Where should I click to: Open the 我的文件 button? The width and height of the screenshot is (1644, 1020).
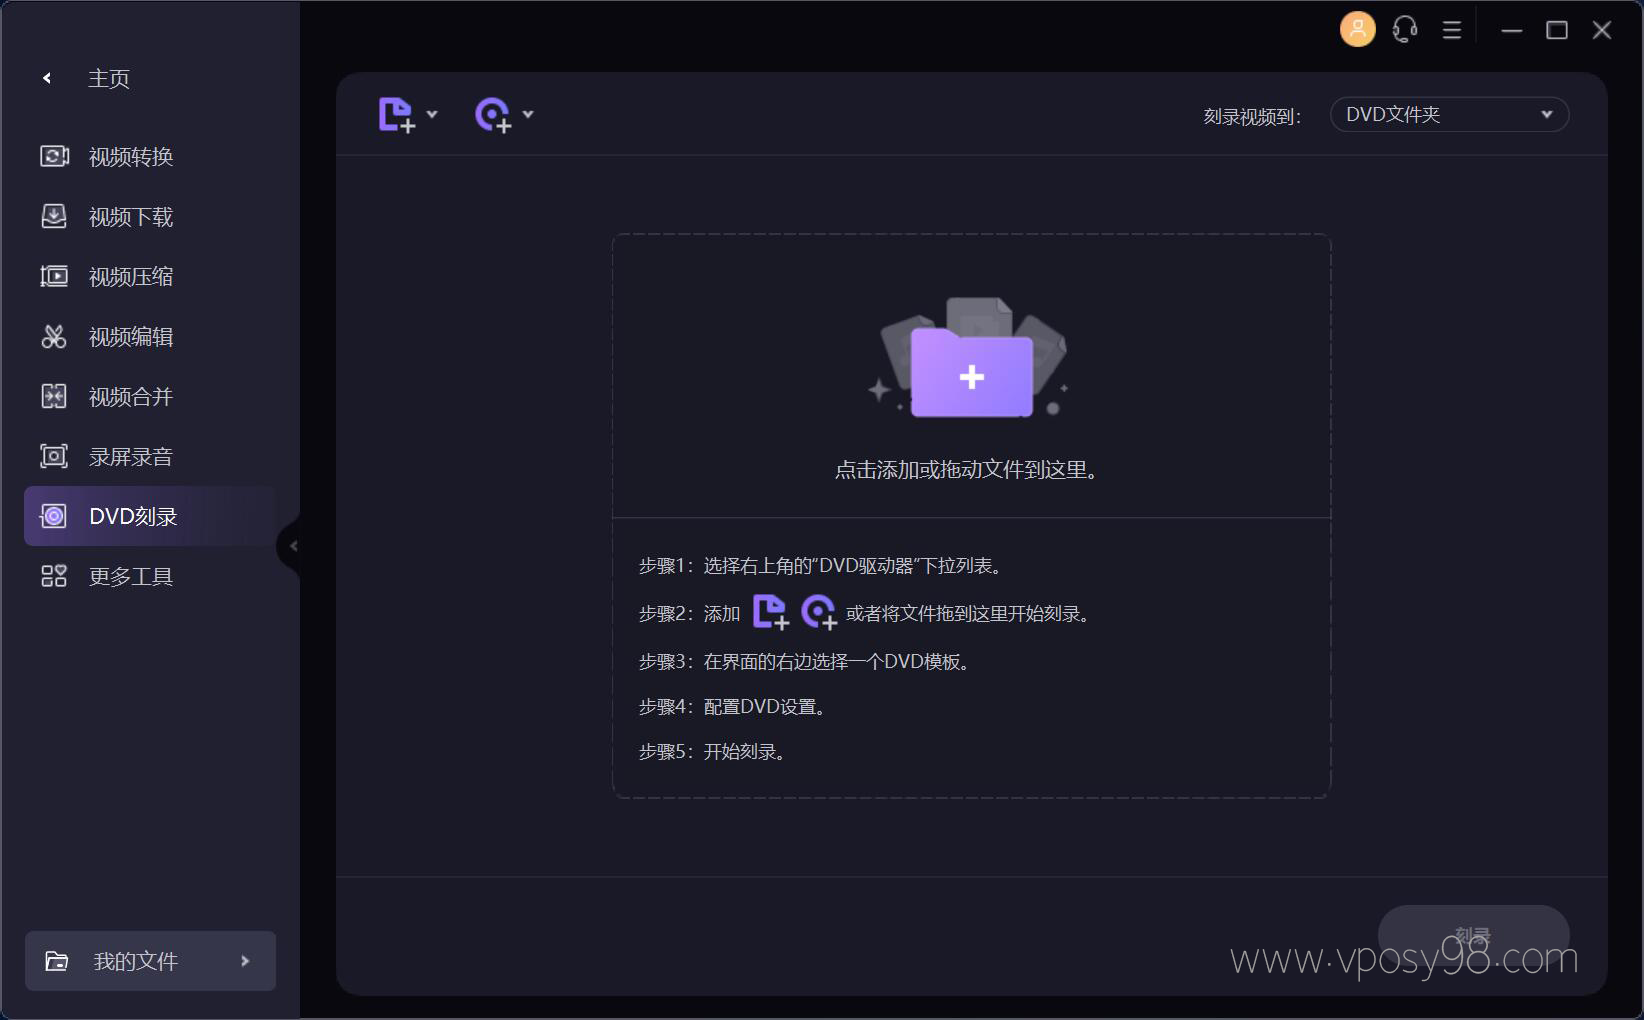point(150,961)
